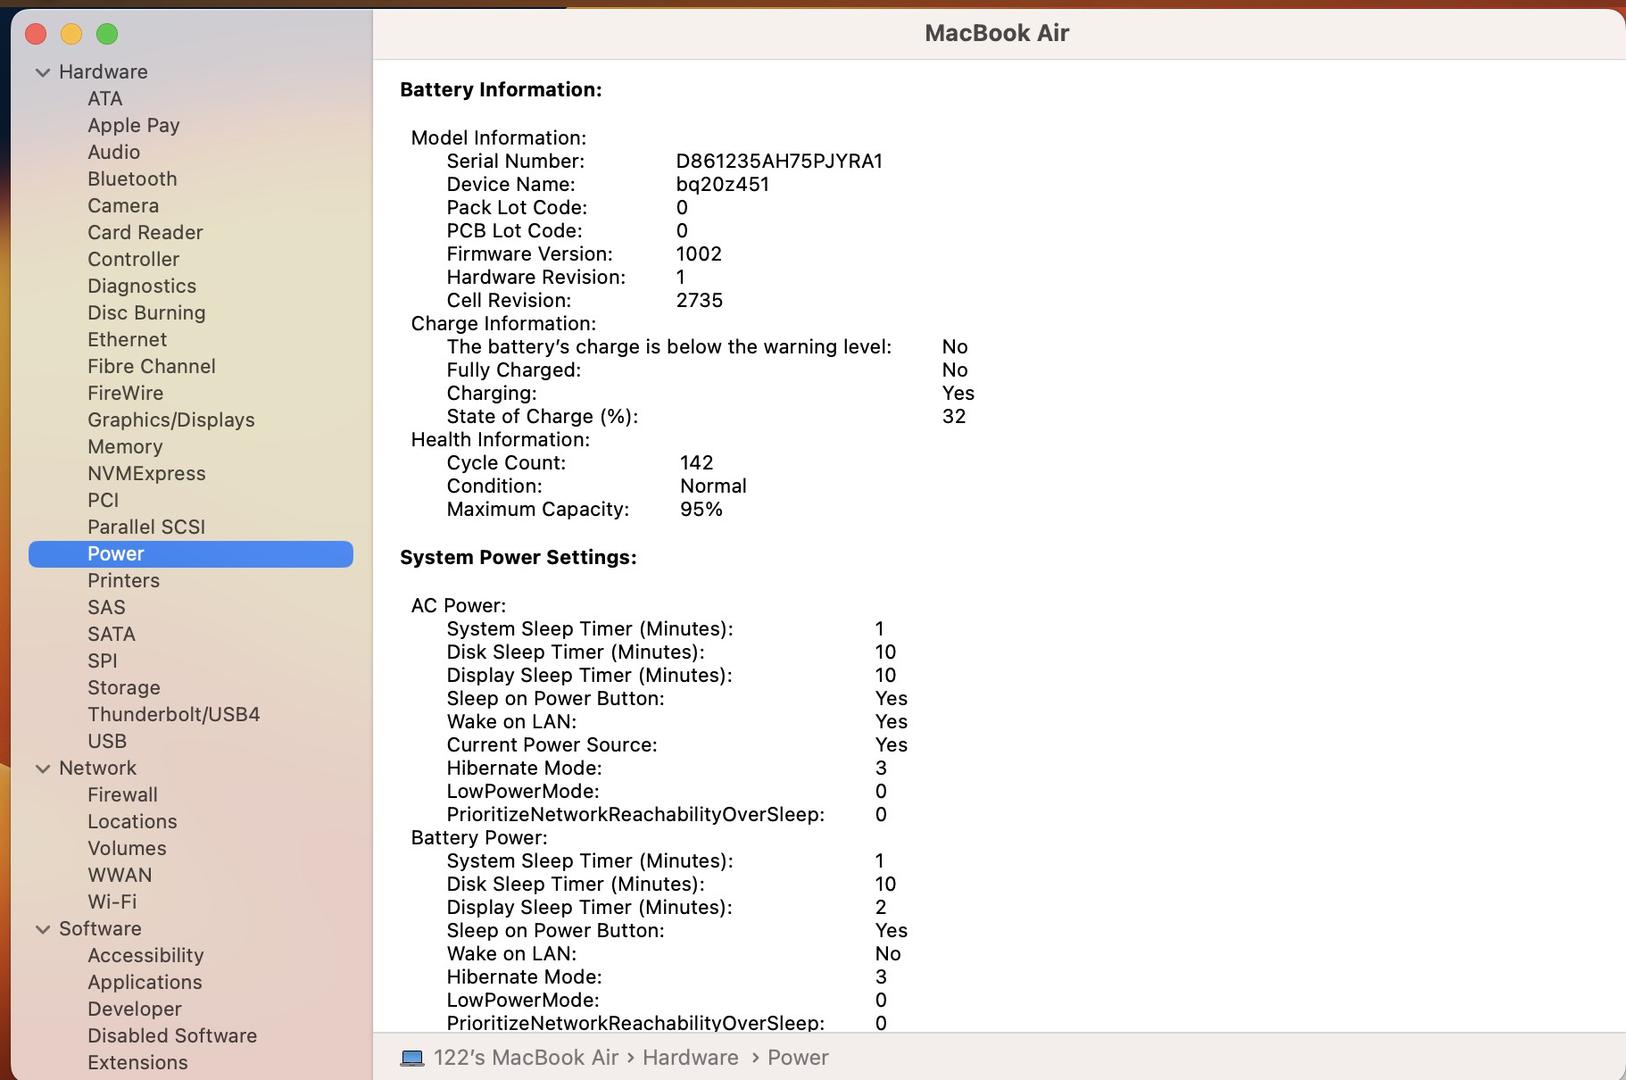Viewport: 1626px width, 1080px height.
Task: Click the Maximum Capacity value 95%
Action: (701, 509)
